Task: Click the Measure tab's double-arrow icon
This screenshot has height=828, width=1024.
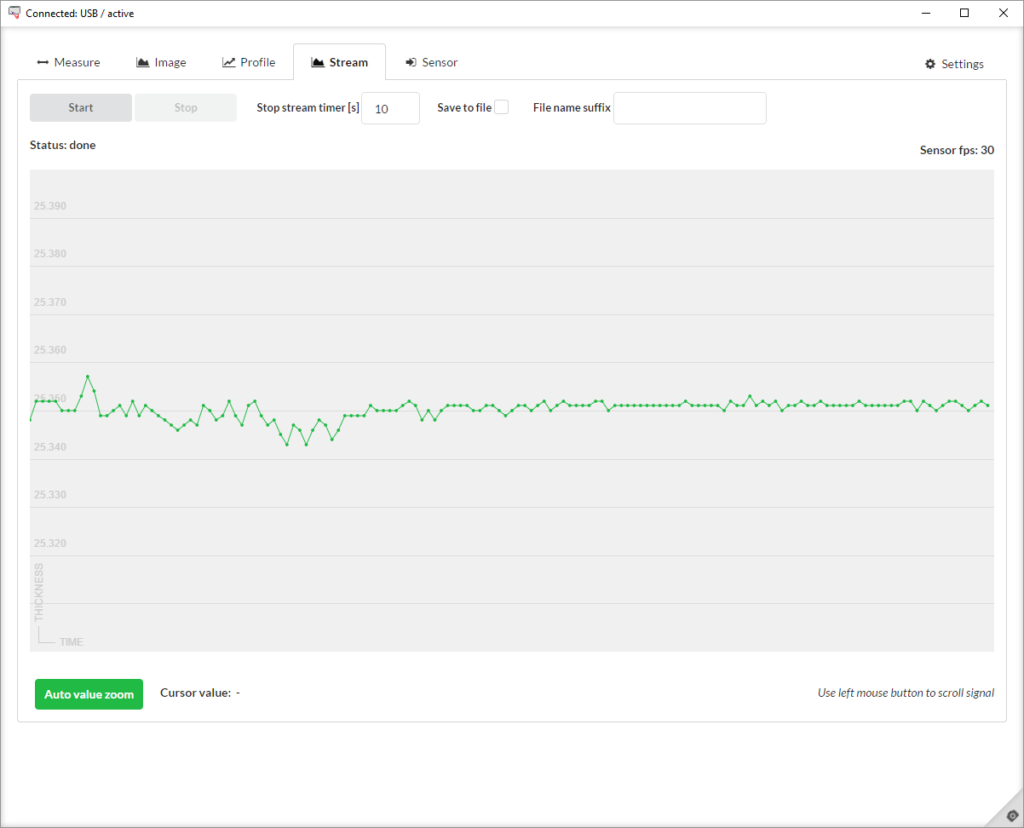Action: pyautogui.click(x=43, y=63)
